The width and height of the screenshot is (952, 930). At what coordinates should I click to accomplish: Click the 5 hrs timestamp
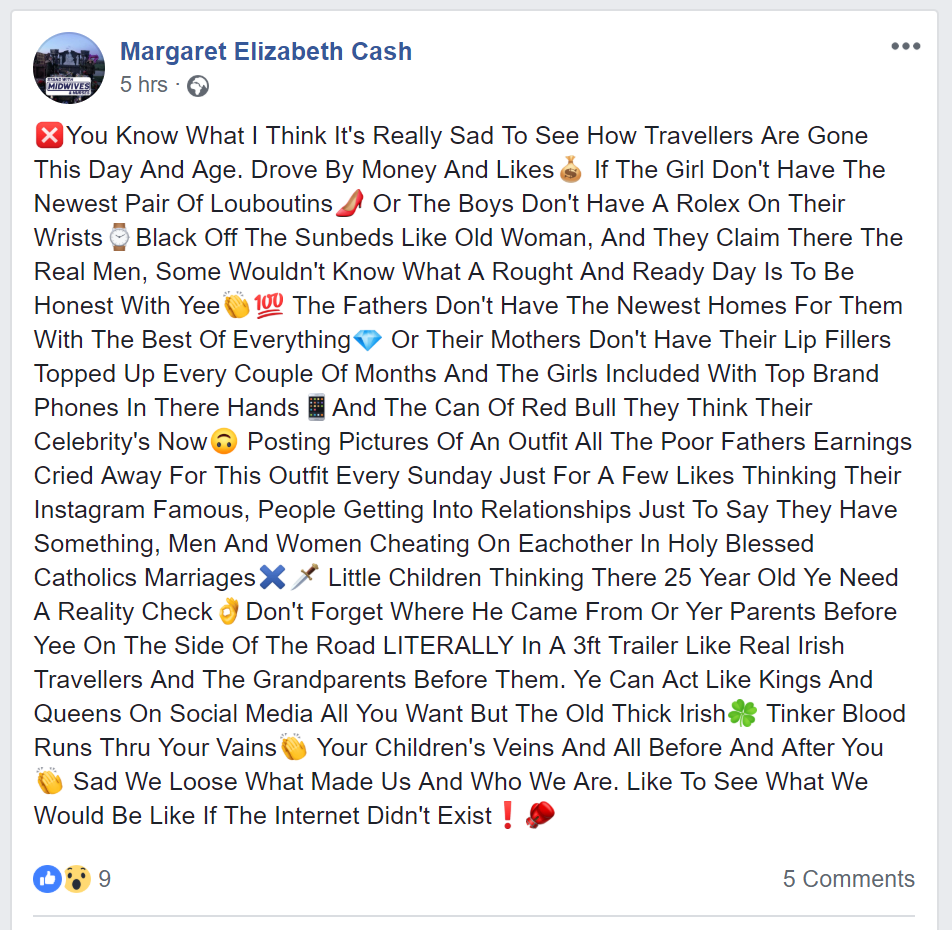143,85
